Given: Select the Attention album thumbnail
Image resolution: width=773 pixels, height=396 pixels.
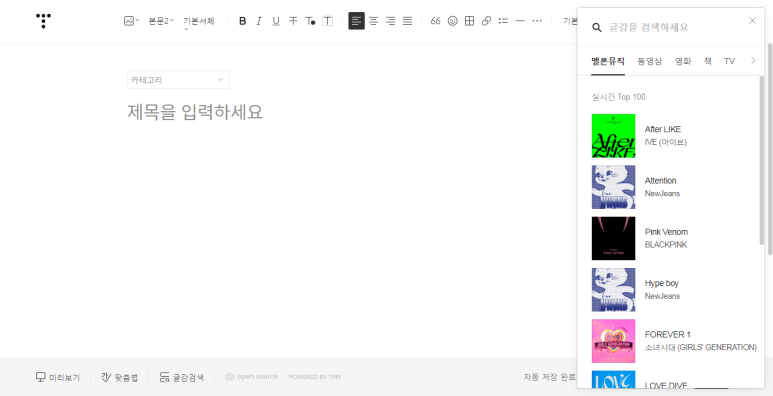Looking at the screenshot, I should click(x=613, y=187).
